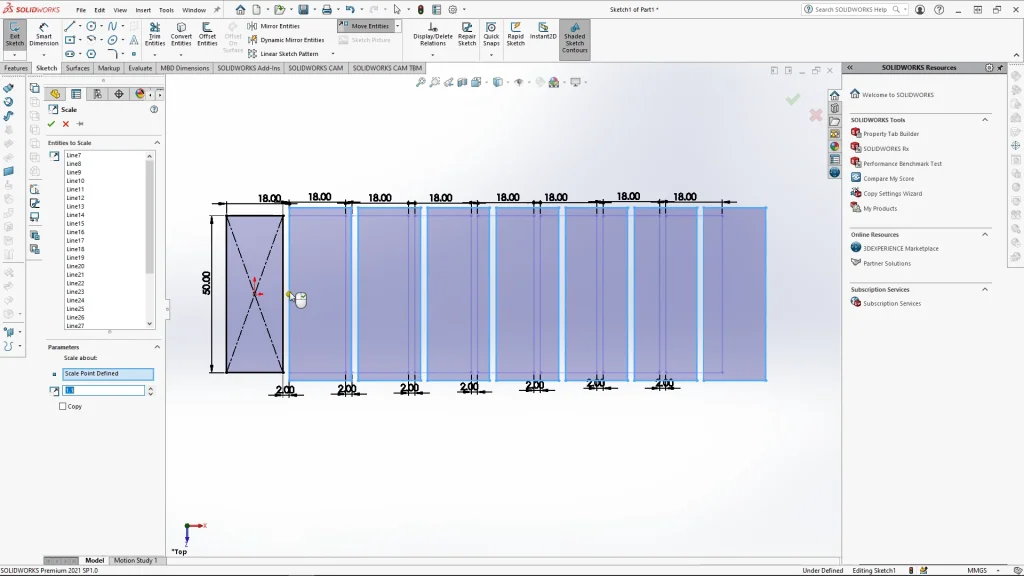Image resolution: width=1024 pixels, height=576 pixels.
Task: Open the Move Entities dropdown arrow
Action: 397,26
